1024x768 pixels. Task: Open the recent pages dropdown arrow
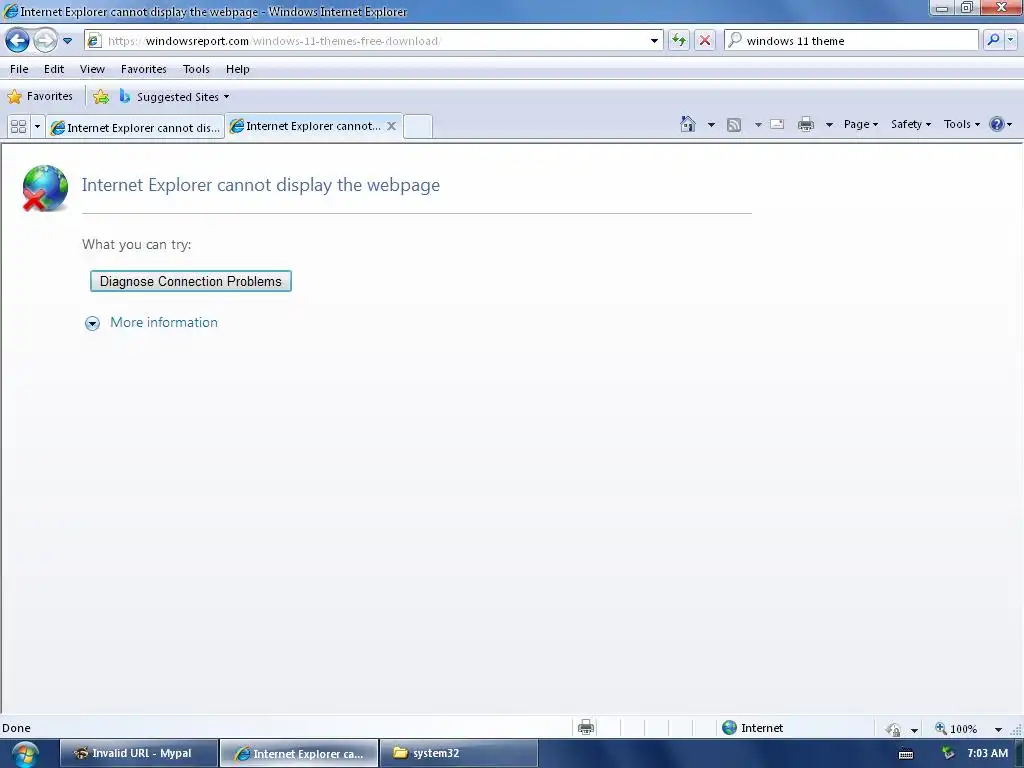[x=67, y=40]
